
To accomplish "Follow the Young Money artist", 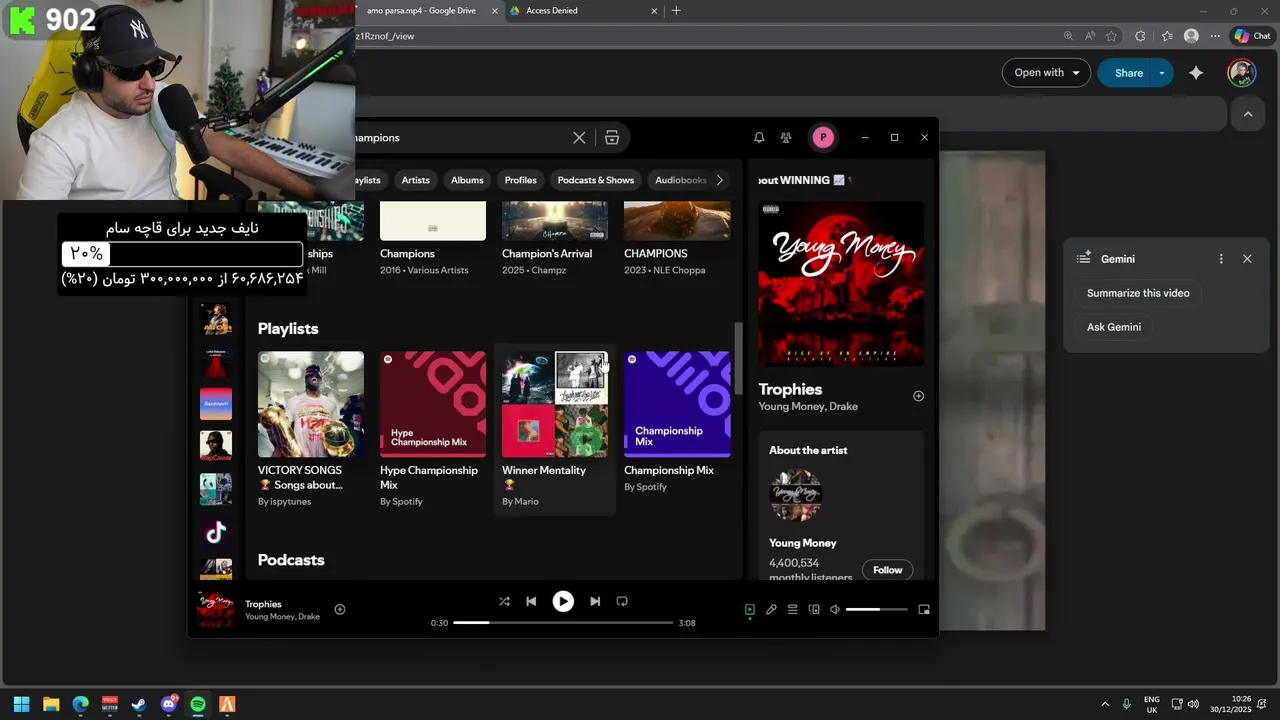I will [x=887, y=570].
